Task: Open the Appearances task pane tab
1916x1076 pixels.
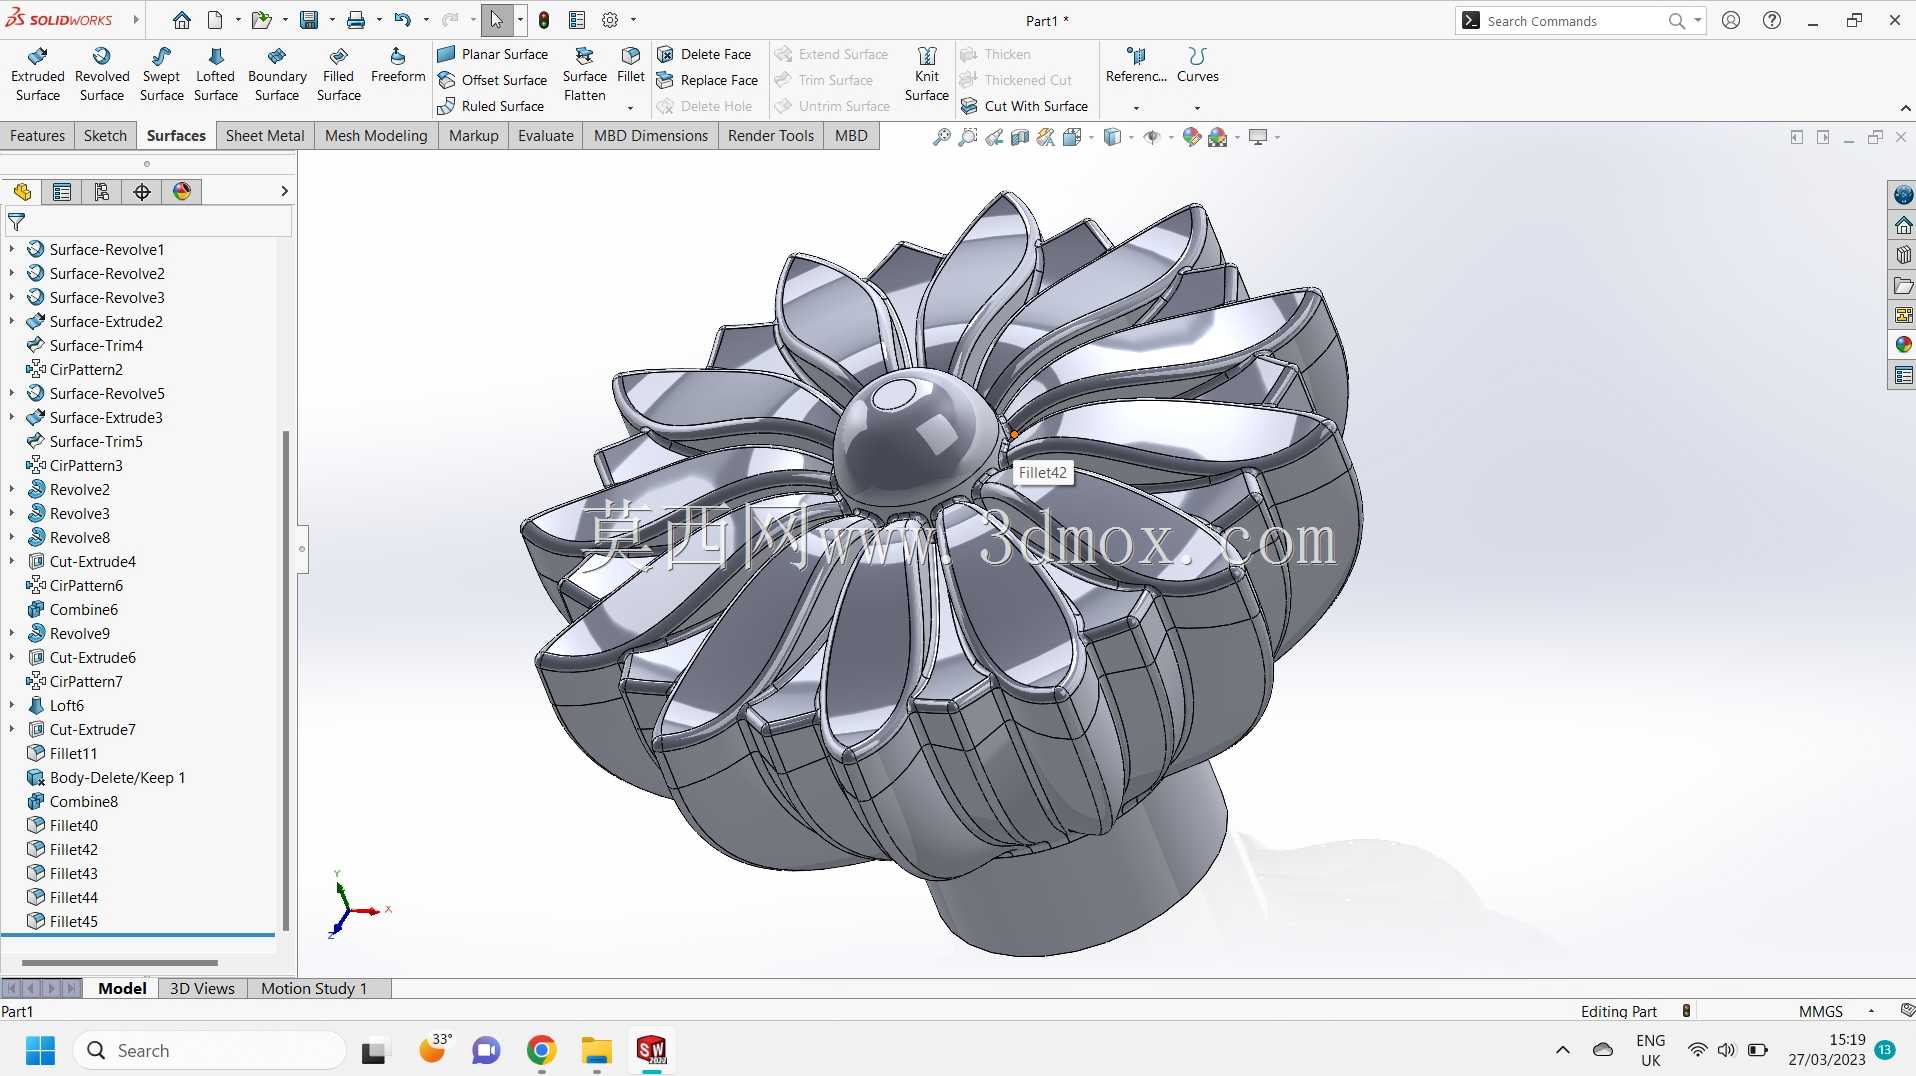Action: click(x=1903, y=345)
